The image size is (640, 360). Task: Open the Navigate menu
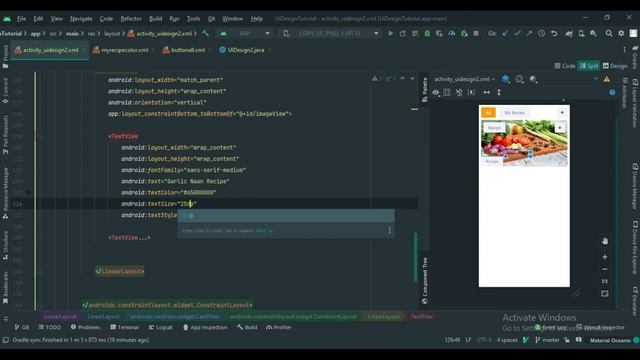click(81, 19)
